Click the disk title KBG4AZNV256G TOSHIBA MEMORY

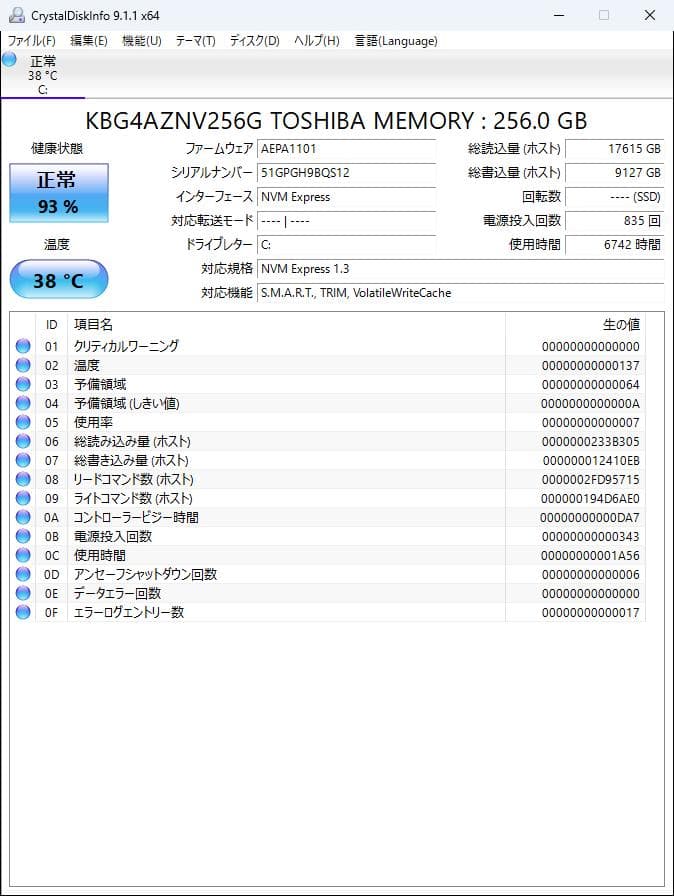(x=336, y=121)
